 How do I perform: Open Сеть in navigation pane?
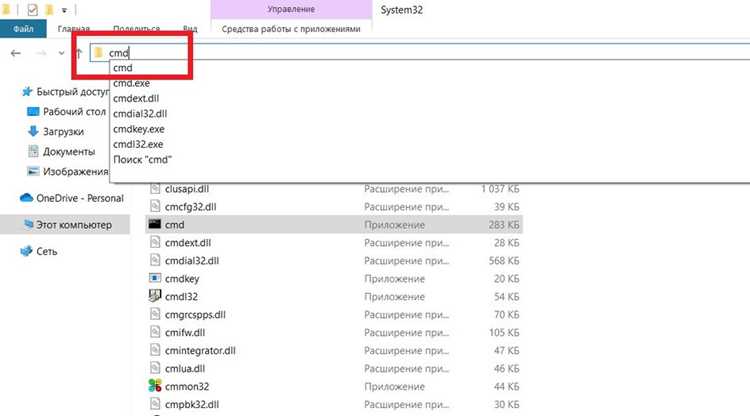[46, 252]
